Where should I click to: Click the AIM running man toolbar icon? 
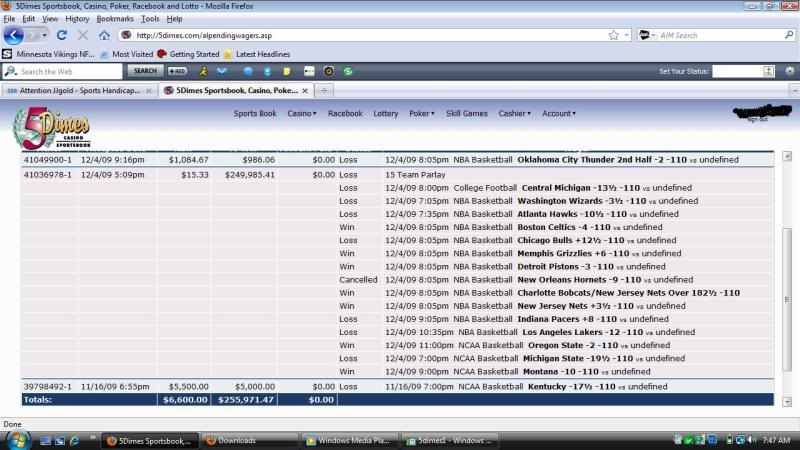point(204,71)
